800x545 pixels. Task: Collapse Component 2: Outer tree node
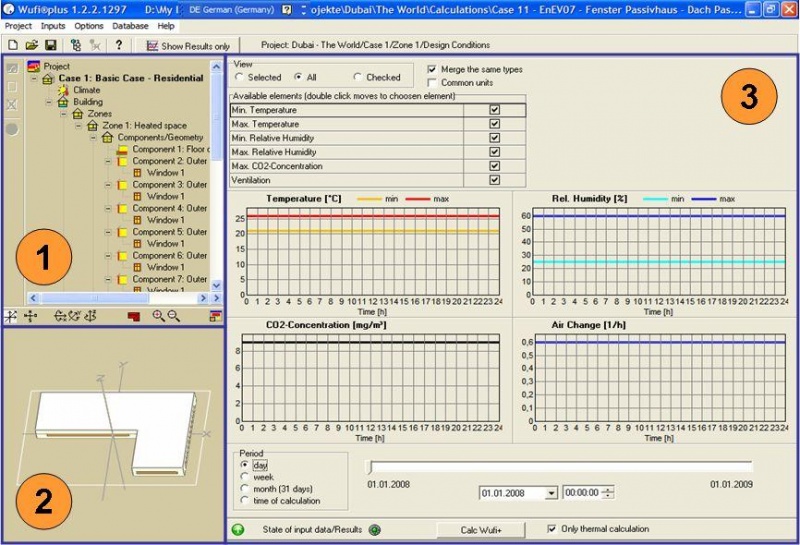click(x=107, y=161)
